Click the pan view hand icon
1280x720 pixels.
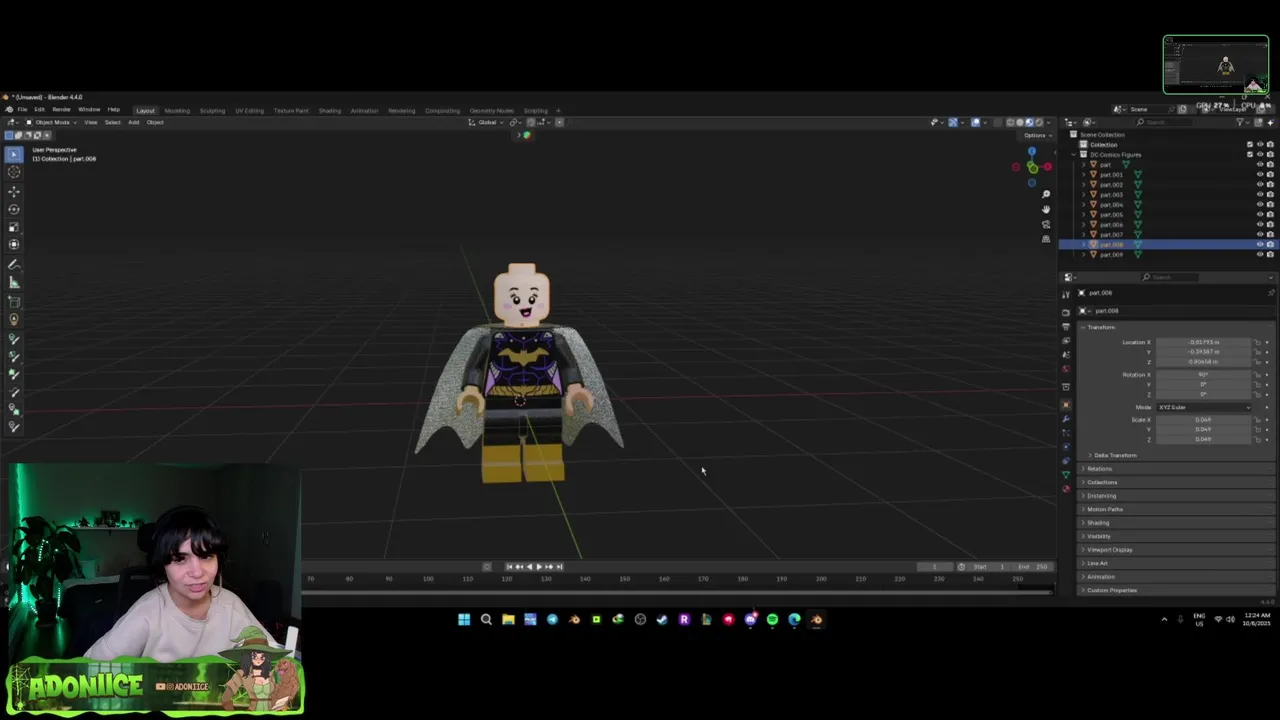click(x=1046, y=209)
